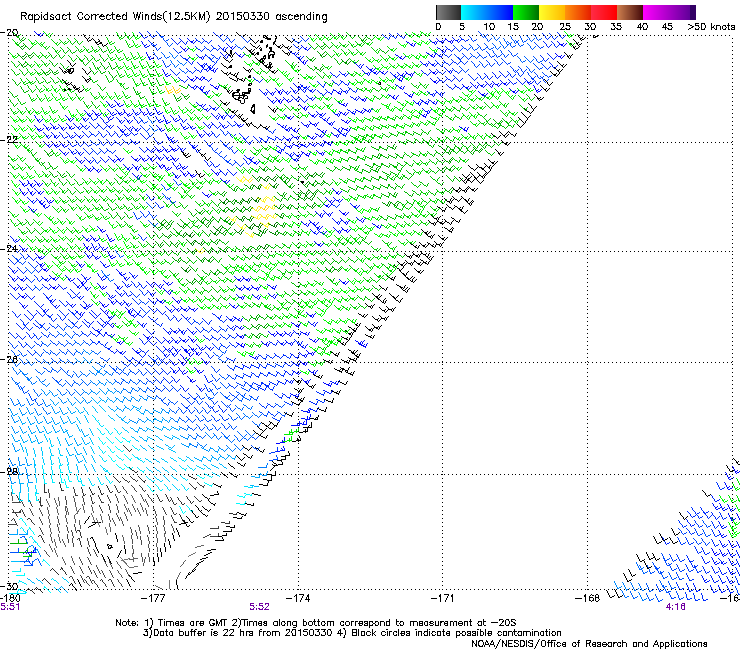This screenshot has height=650, width=740.
Task: Click the brown 35-40 knots color band
Action: tap(630, 12)
